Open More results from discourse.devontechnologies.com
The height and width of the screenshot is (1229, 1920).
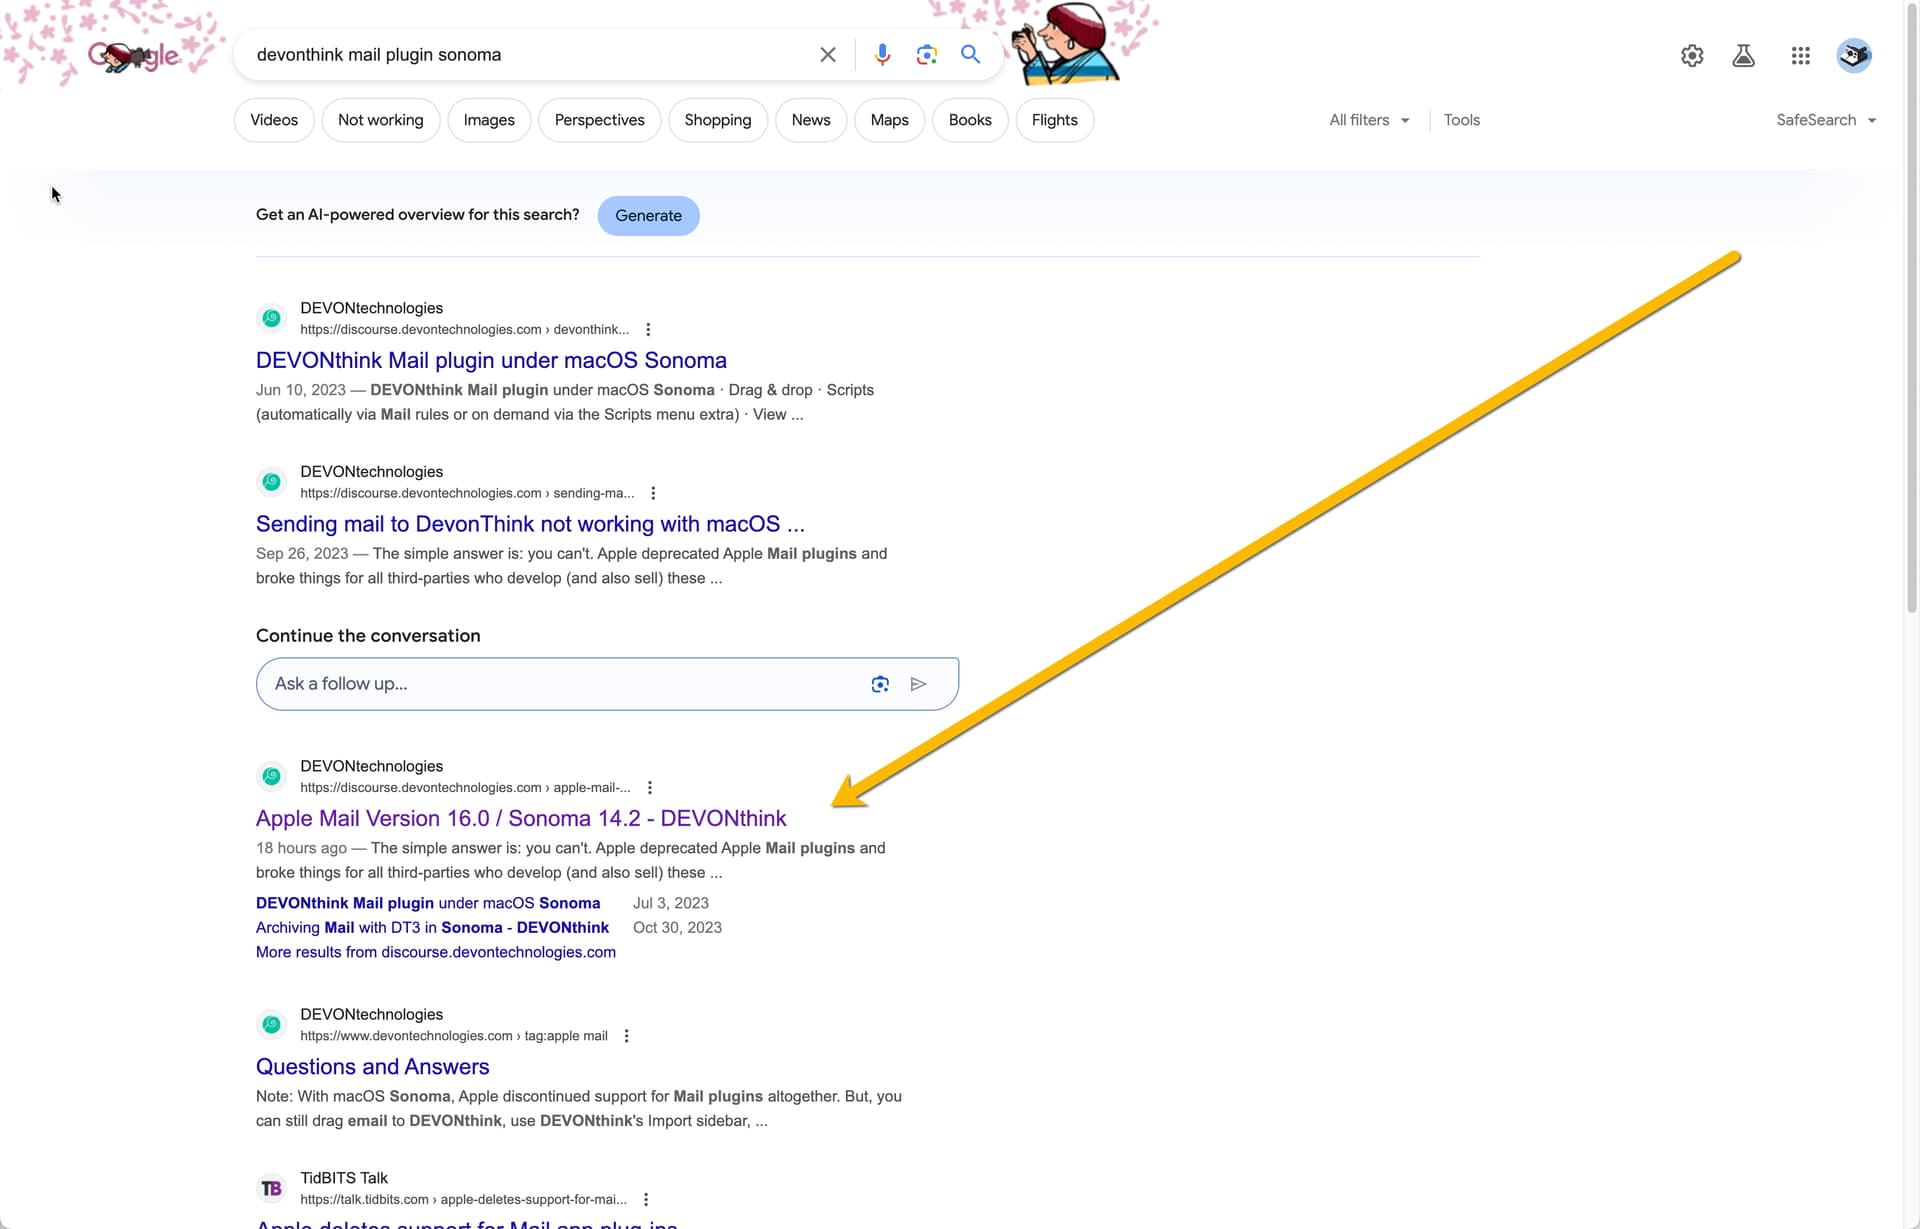click(436, 952)
